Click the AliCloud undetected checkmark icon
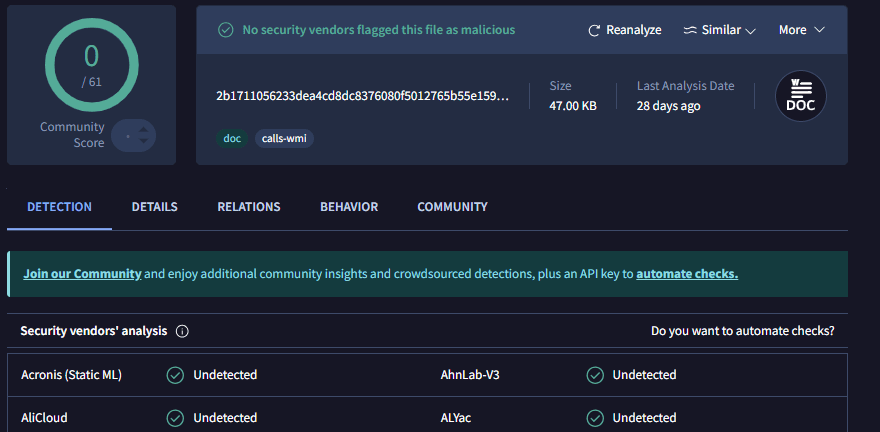 coord(175,418)
